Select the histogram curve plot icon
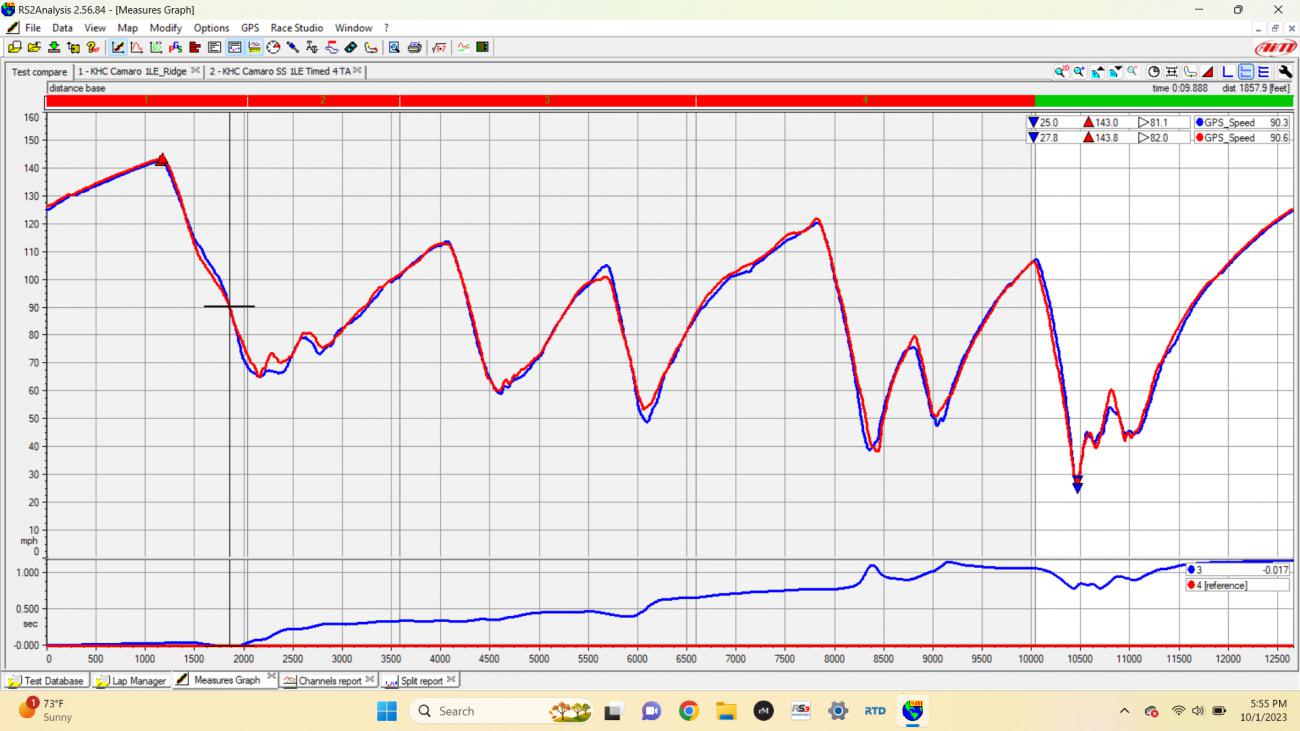The image size is (1300, 731). 137,47
